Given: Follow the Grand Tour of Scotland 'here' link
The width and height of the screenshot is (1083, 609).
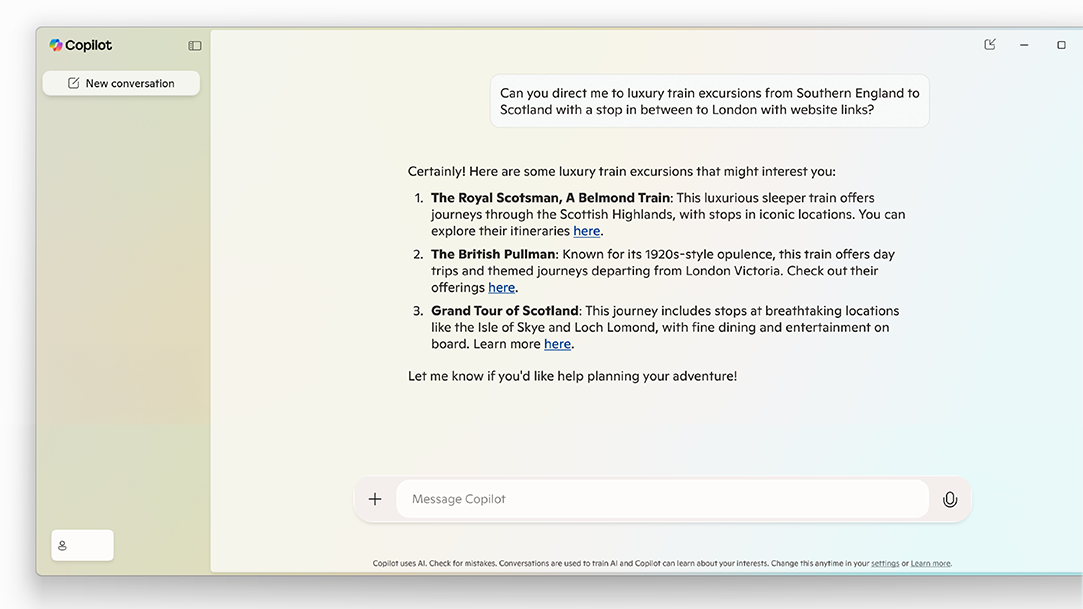Looking at the screenshot, I should (557, 344).
